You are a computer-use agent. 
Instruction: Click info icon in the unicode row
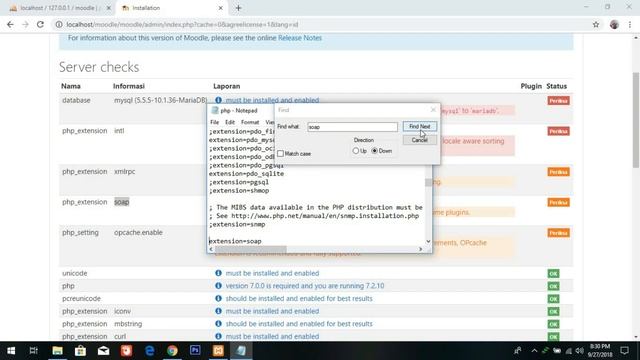click(218, 273)
